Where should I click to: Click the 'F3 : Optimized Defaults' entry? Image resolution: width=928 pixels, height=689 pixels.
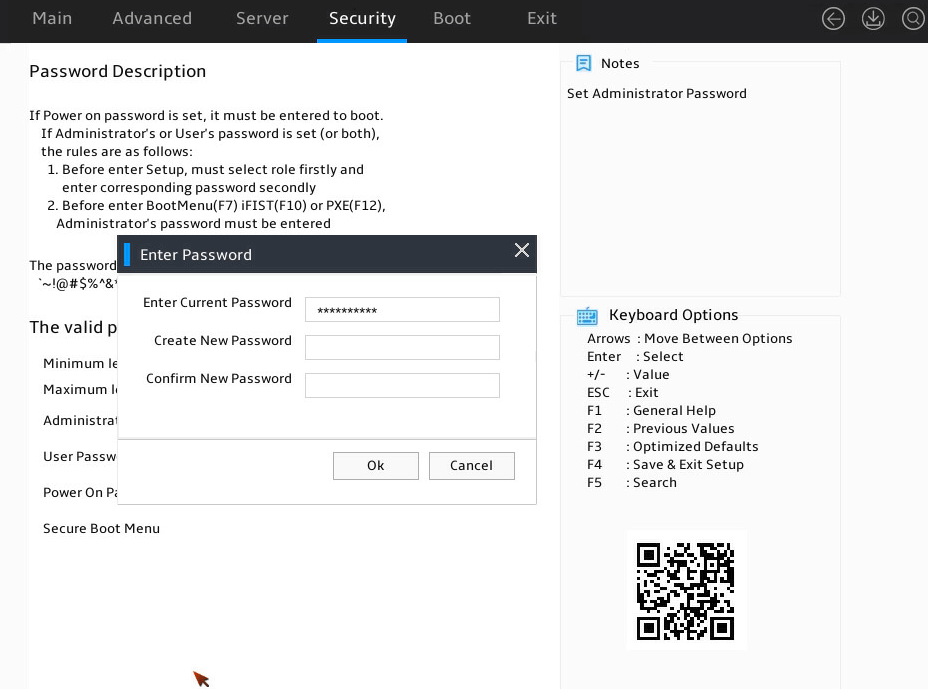click(x=672, y=446)
